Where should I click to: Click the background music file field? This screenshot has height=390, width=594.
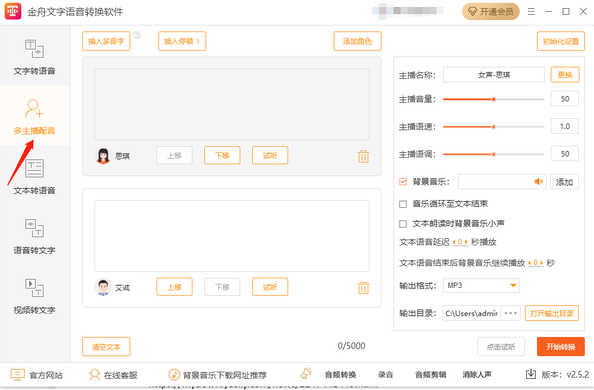point(502,182)
